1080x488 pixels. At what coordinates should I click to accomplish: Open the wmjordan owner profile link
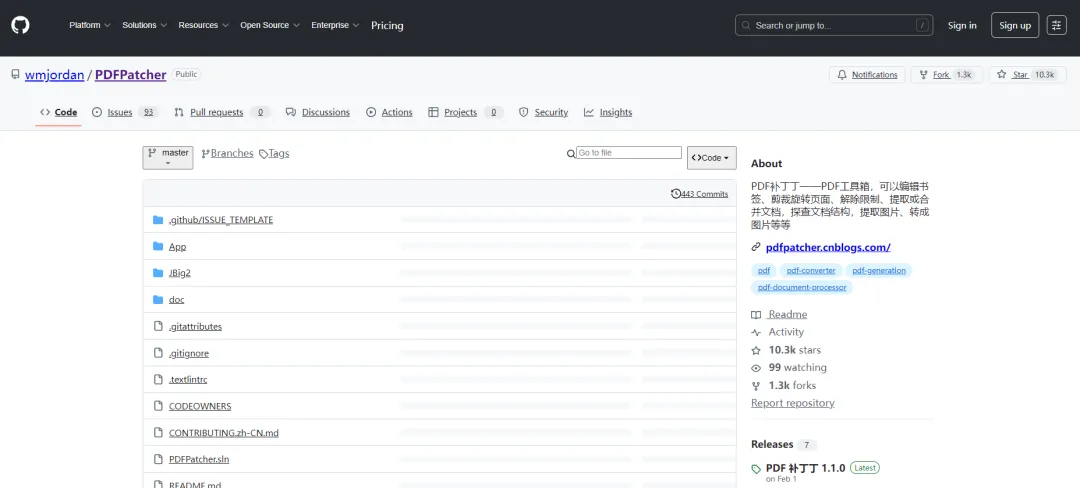click(x=54, y=75)
